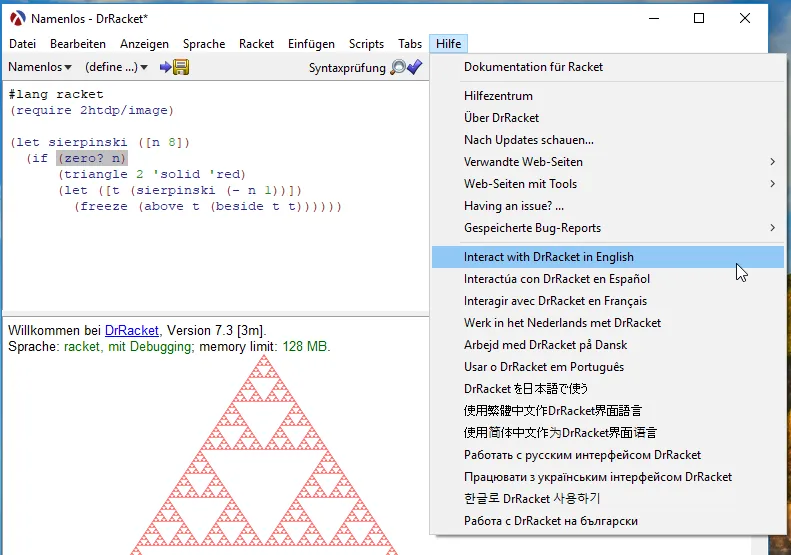The width and height of the screenshot is (791, 555).
Task: Expand Gespeicherte Bug-Reports submenu
Action: tap(608, 228)
